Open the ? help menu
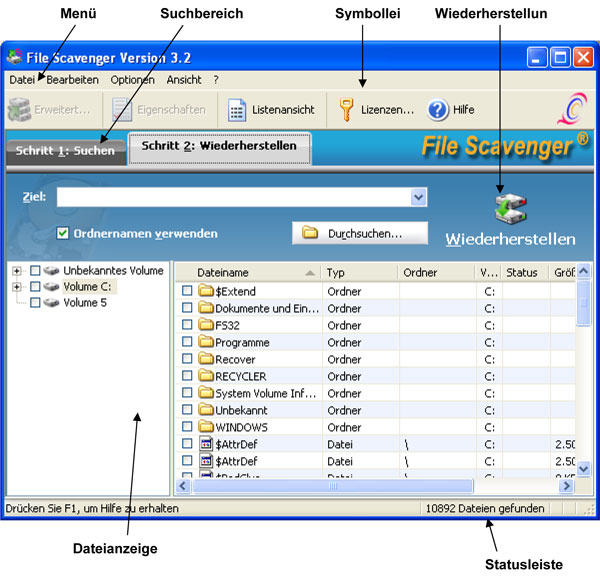The image size is (600, 576). tap(216, 80)
